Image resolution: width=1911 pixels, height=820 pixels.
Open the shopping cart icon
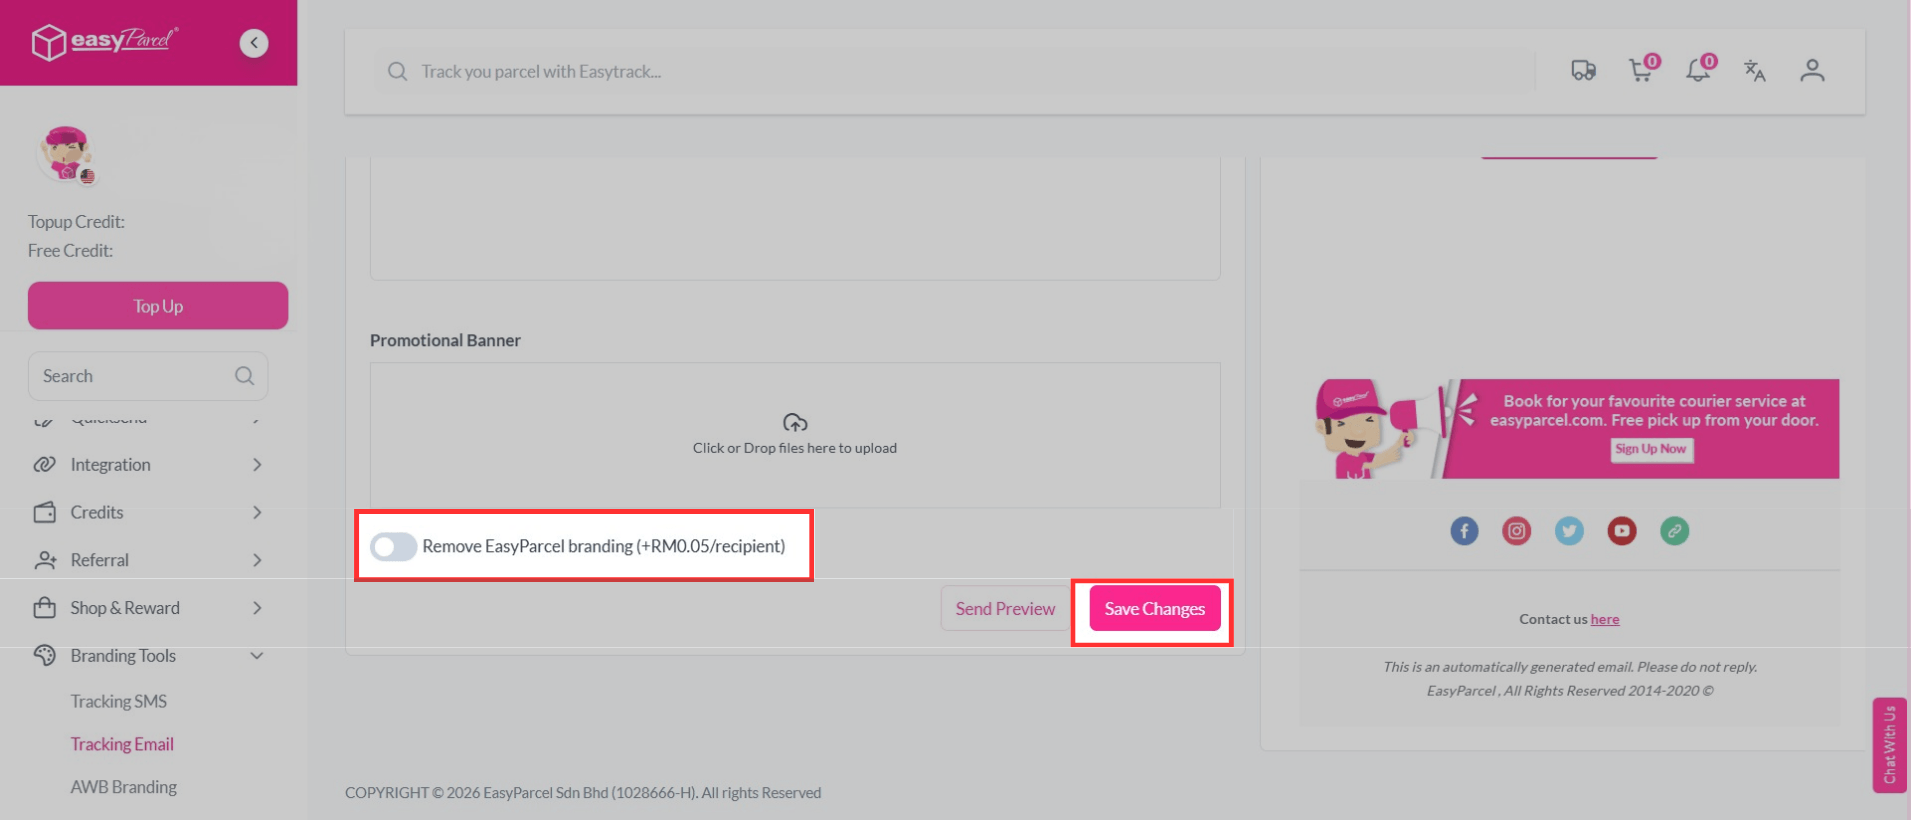pos(1642,69)
